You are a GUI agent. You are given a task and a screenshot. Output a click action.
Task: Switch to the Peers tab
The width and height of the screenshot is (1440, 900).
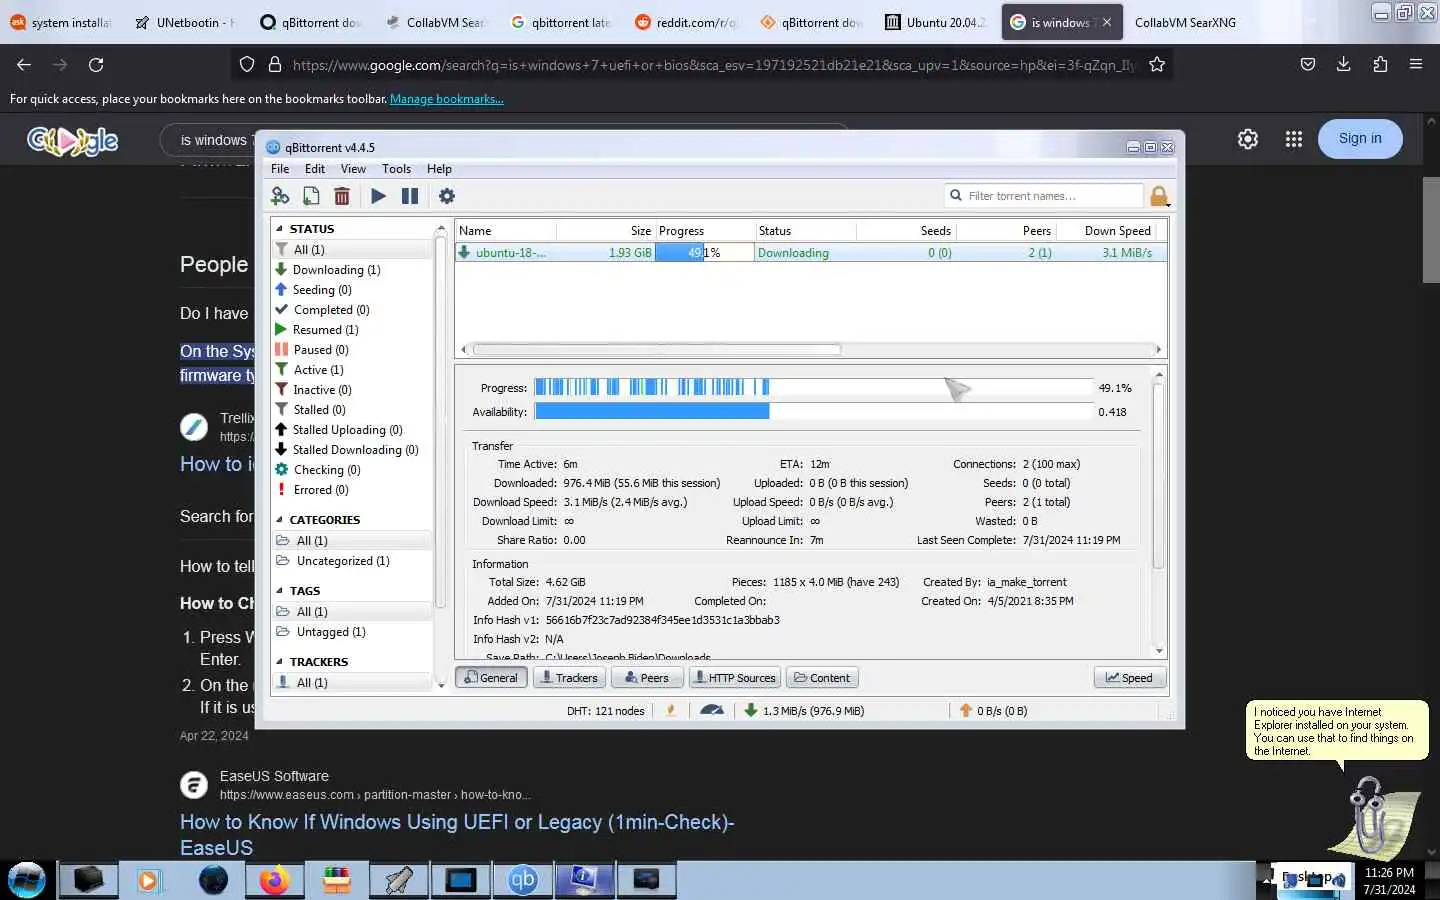pos(646,678)
